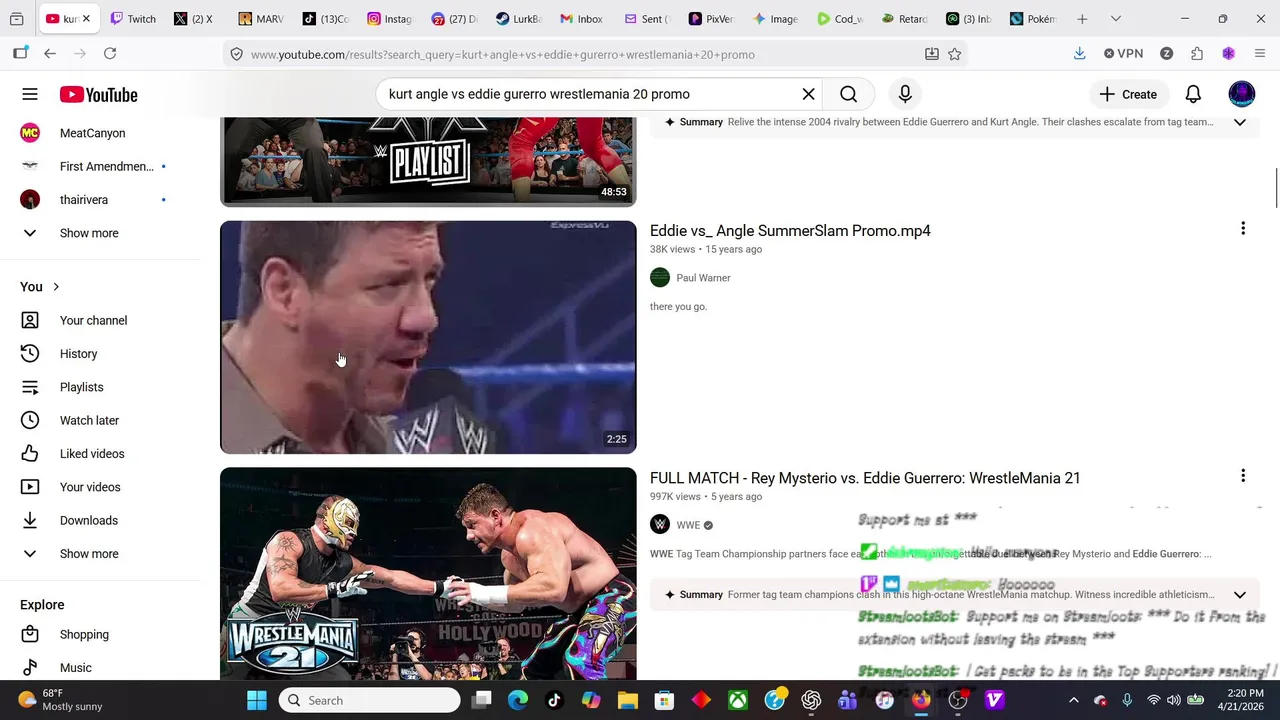The image size is (1280, 720).
Task: Switch to the Pokémon browser tab
Action: click(1032, 19)
